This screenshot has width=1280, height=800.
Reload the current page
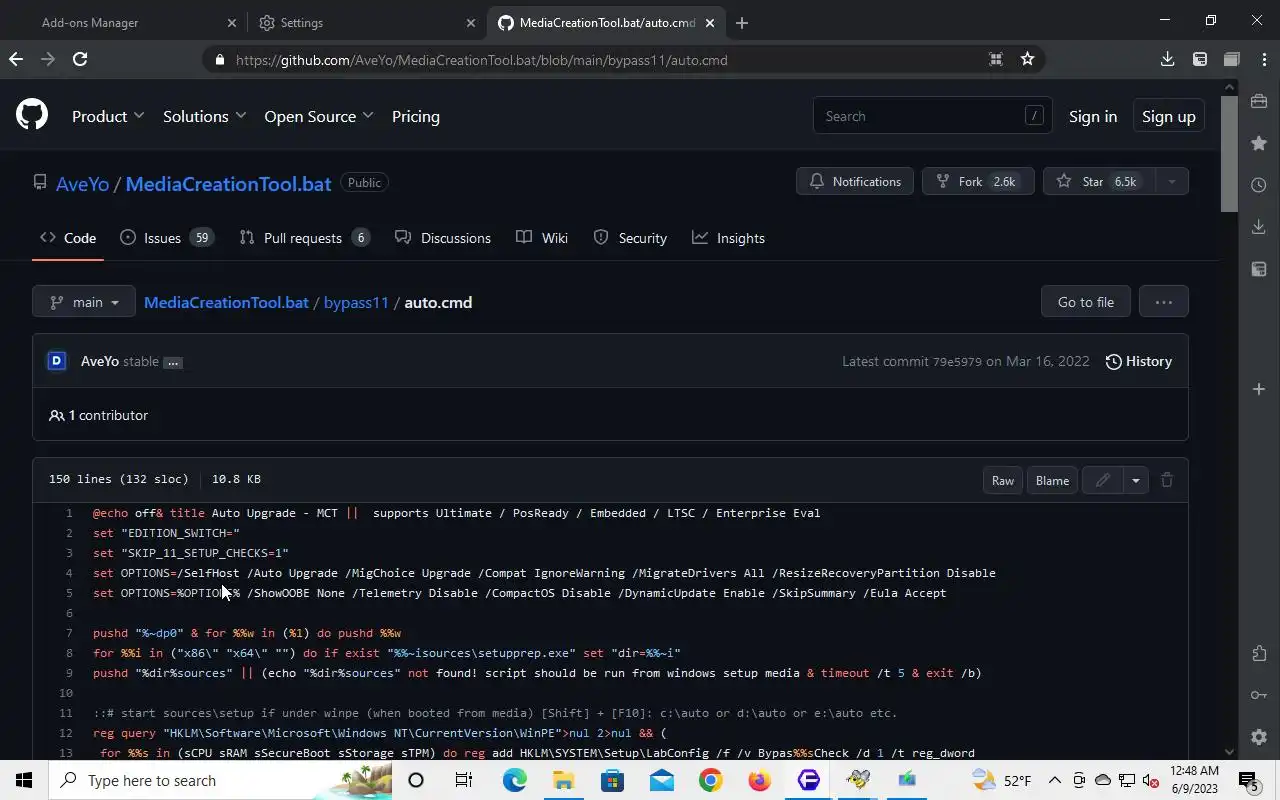tap(80, 59)
